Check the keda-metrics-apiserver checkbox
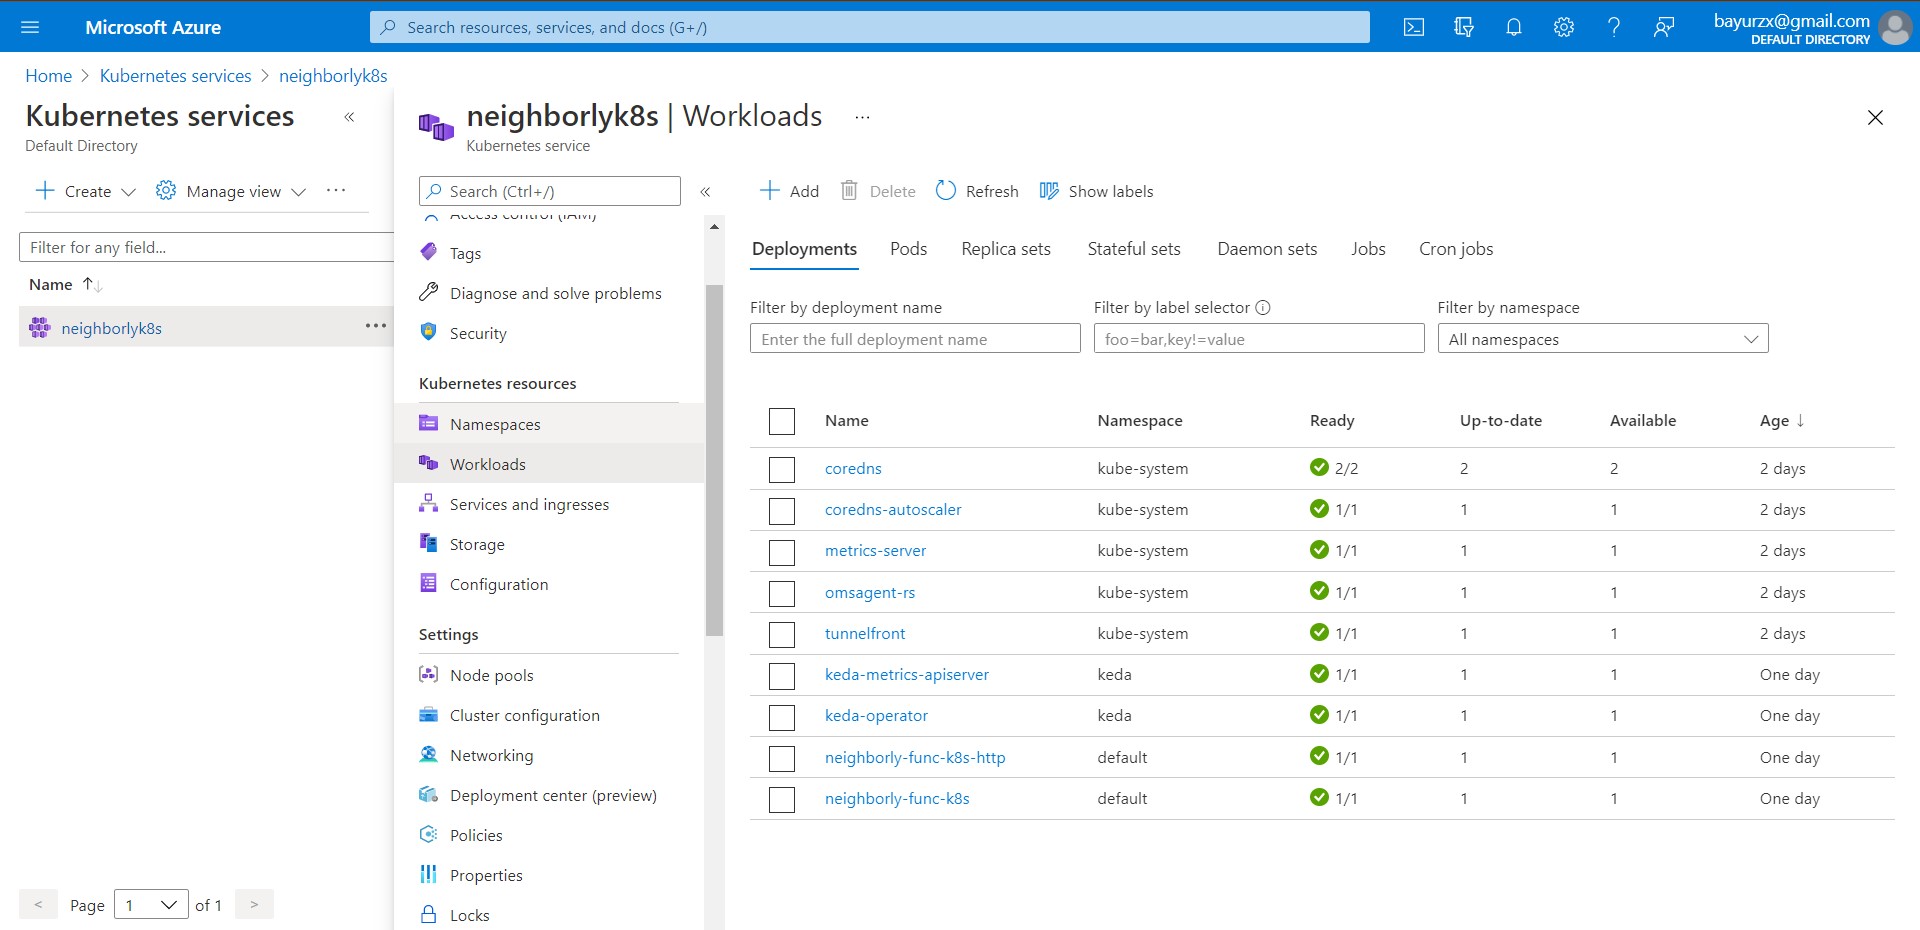1920x930 pixels. (782, 676)
